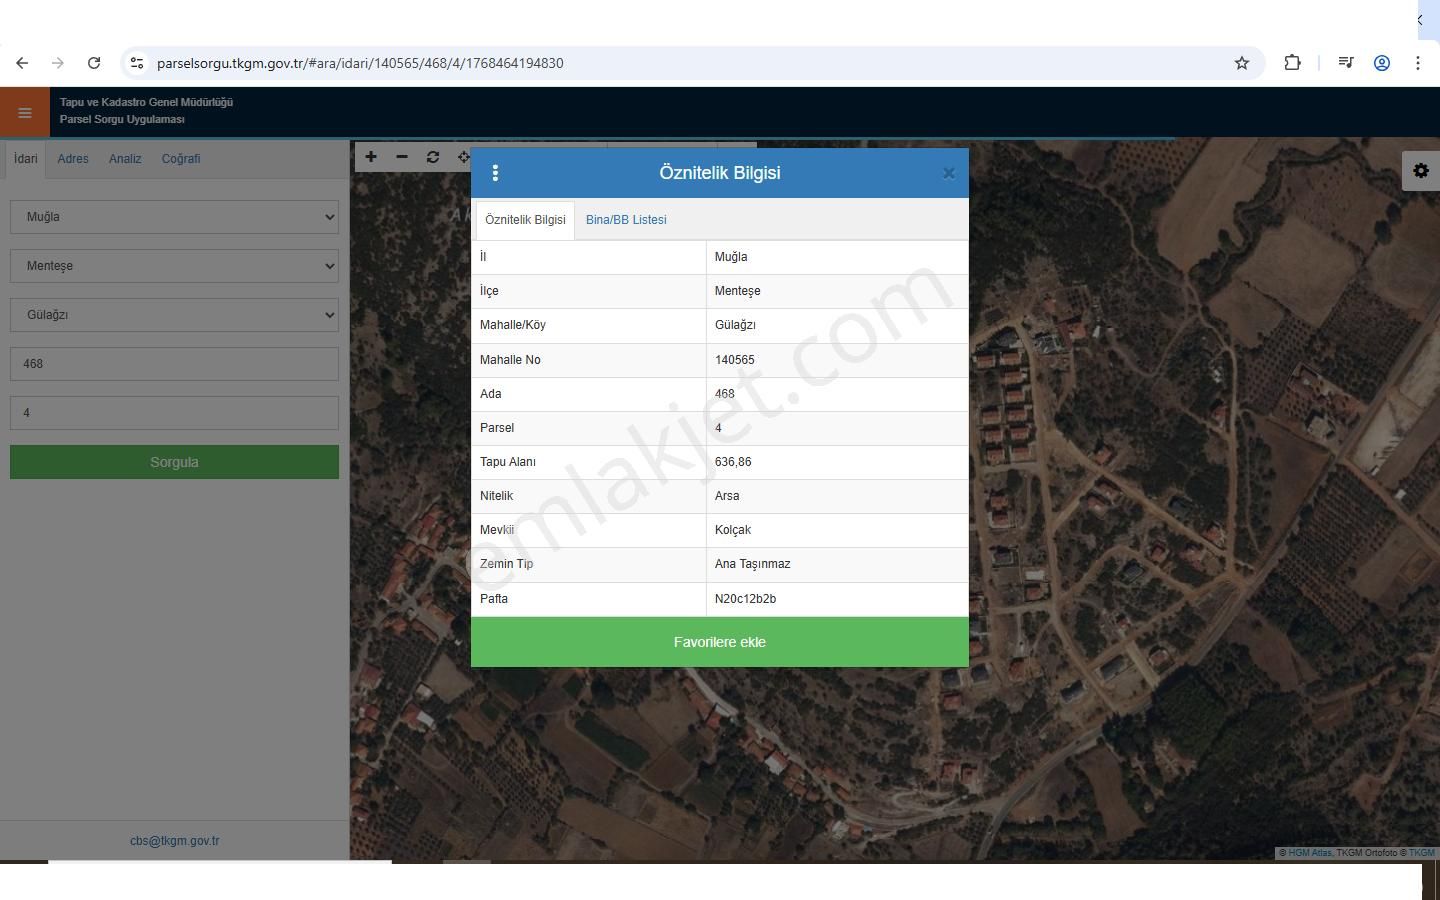Viewport: 1440px width, 900px height.
Task: Open the three-dot menu in Öznitelik Bilgisi dialog
Action: 495,173
